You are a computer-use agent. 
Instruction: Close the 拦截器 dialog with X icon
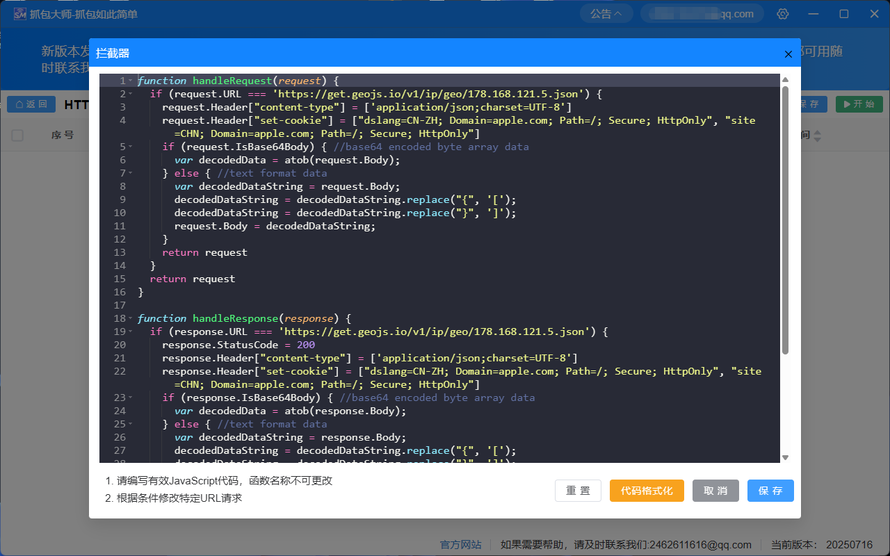coord(788,54)
